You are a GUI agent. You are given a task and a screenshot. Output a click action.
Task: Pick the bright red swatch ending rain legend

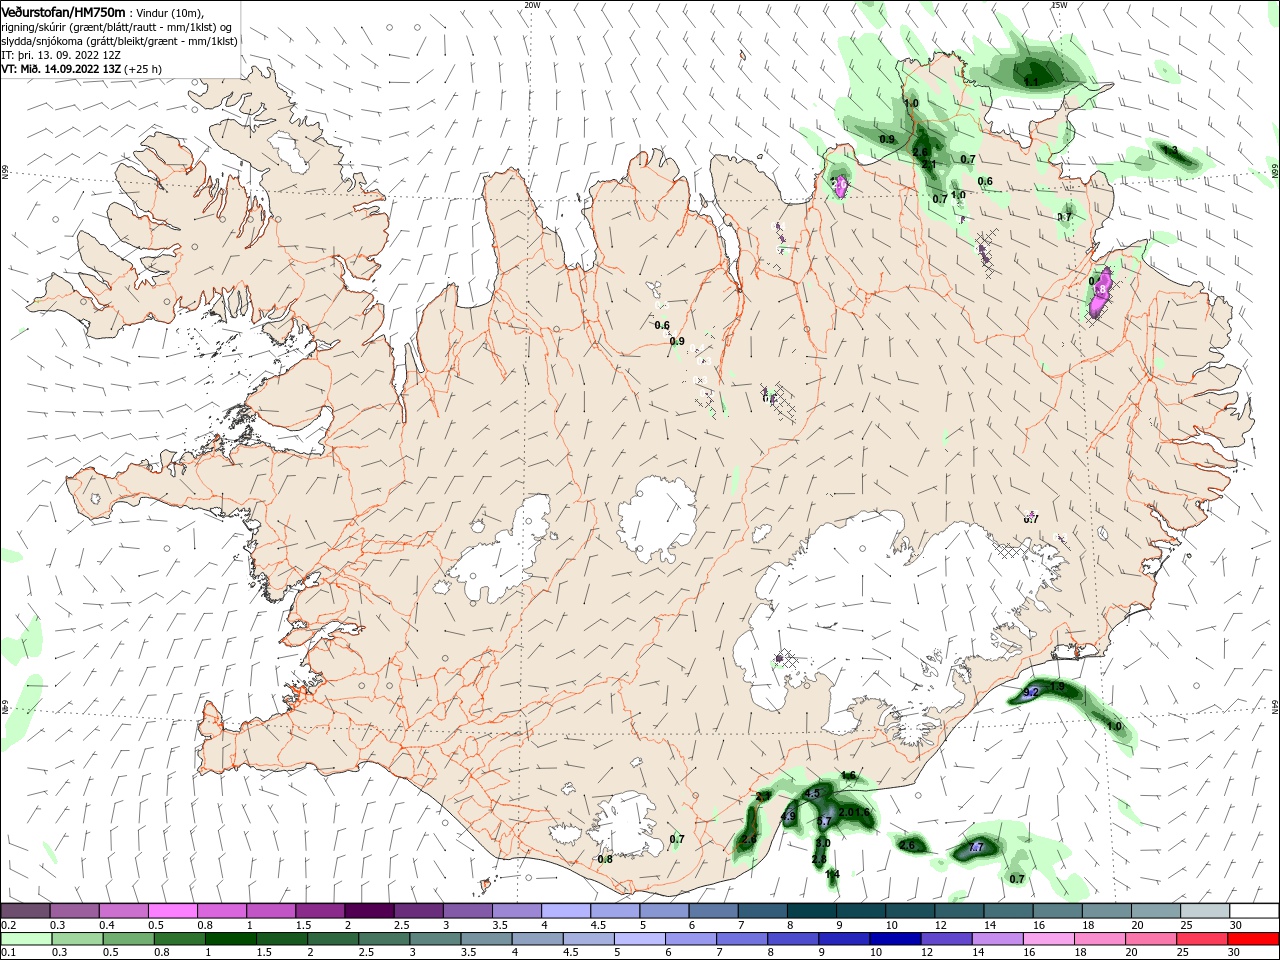pyautogui.click(x=1254, y=939)
